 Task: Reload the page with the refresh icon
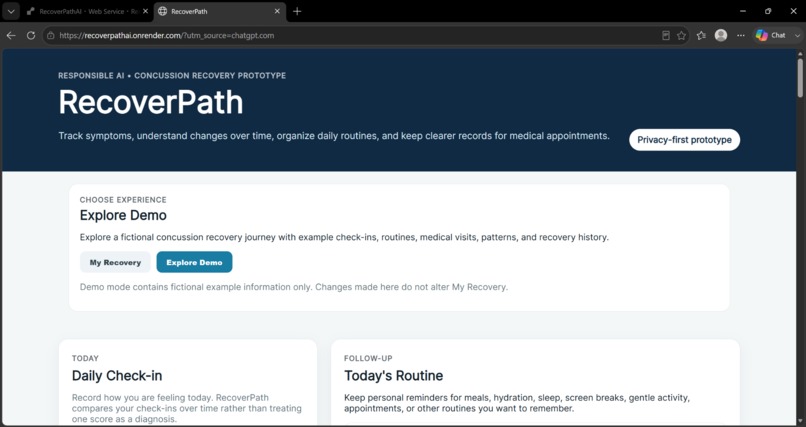coord(31,35)
